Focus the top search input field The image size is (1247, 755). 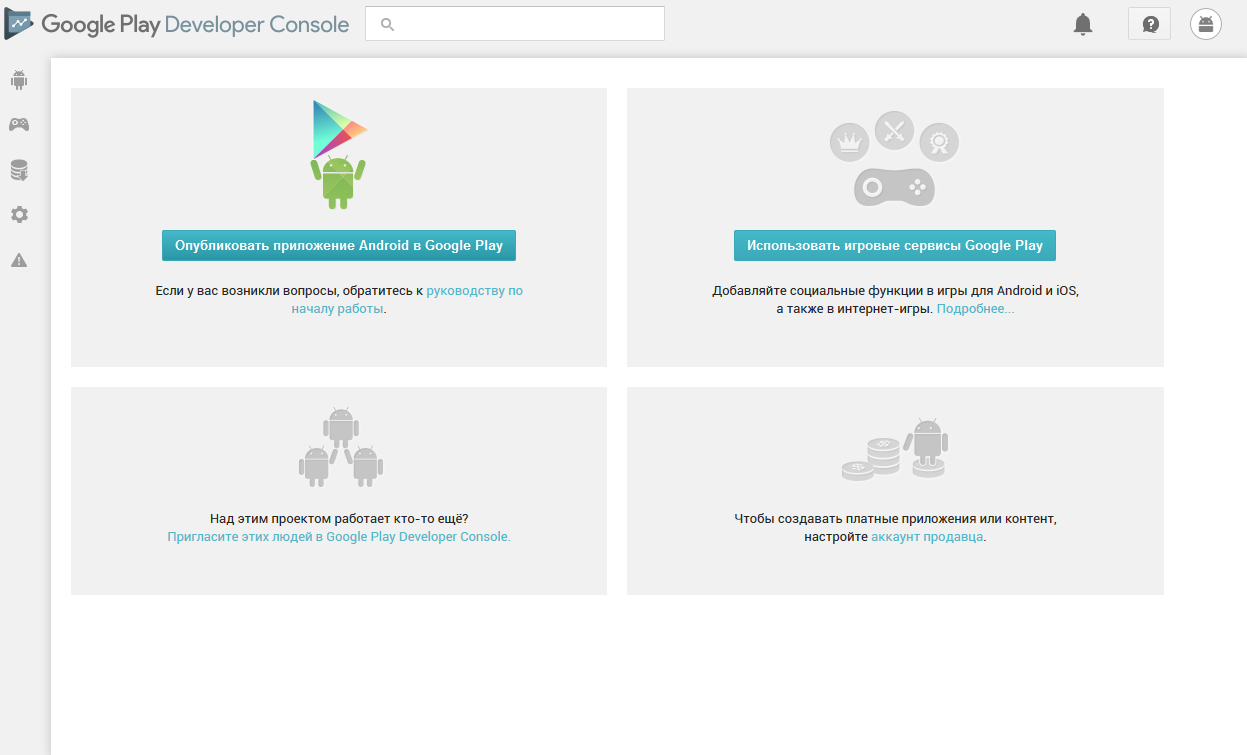515,24
